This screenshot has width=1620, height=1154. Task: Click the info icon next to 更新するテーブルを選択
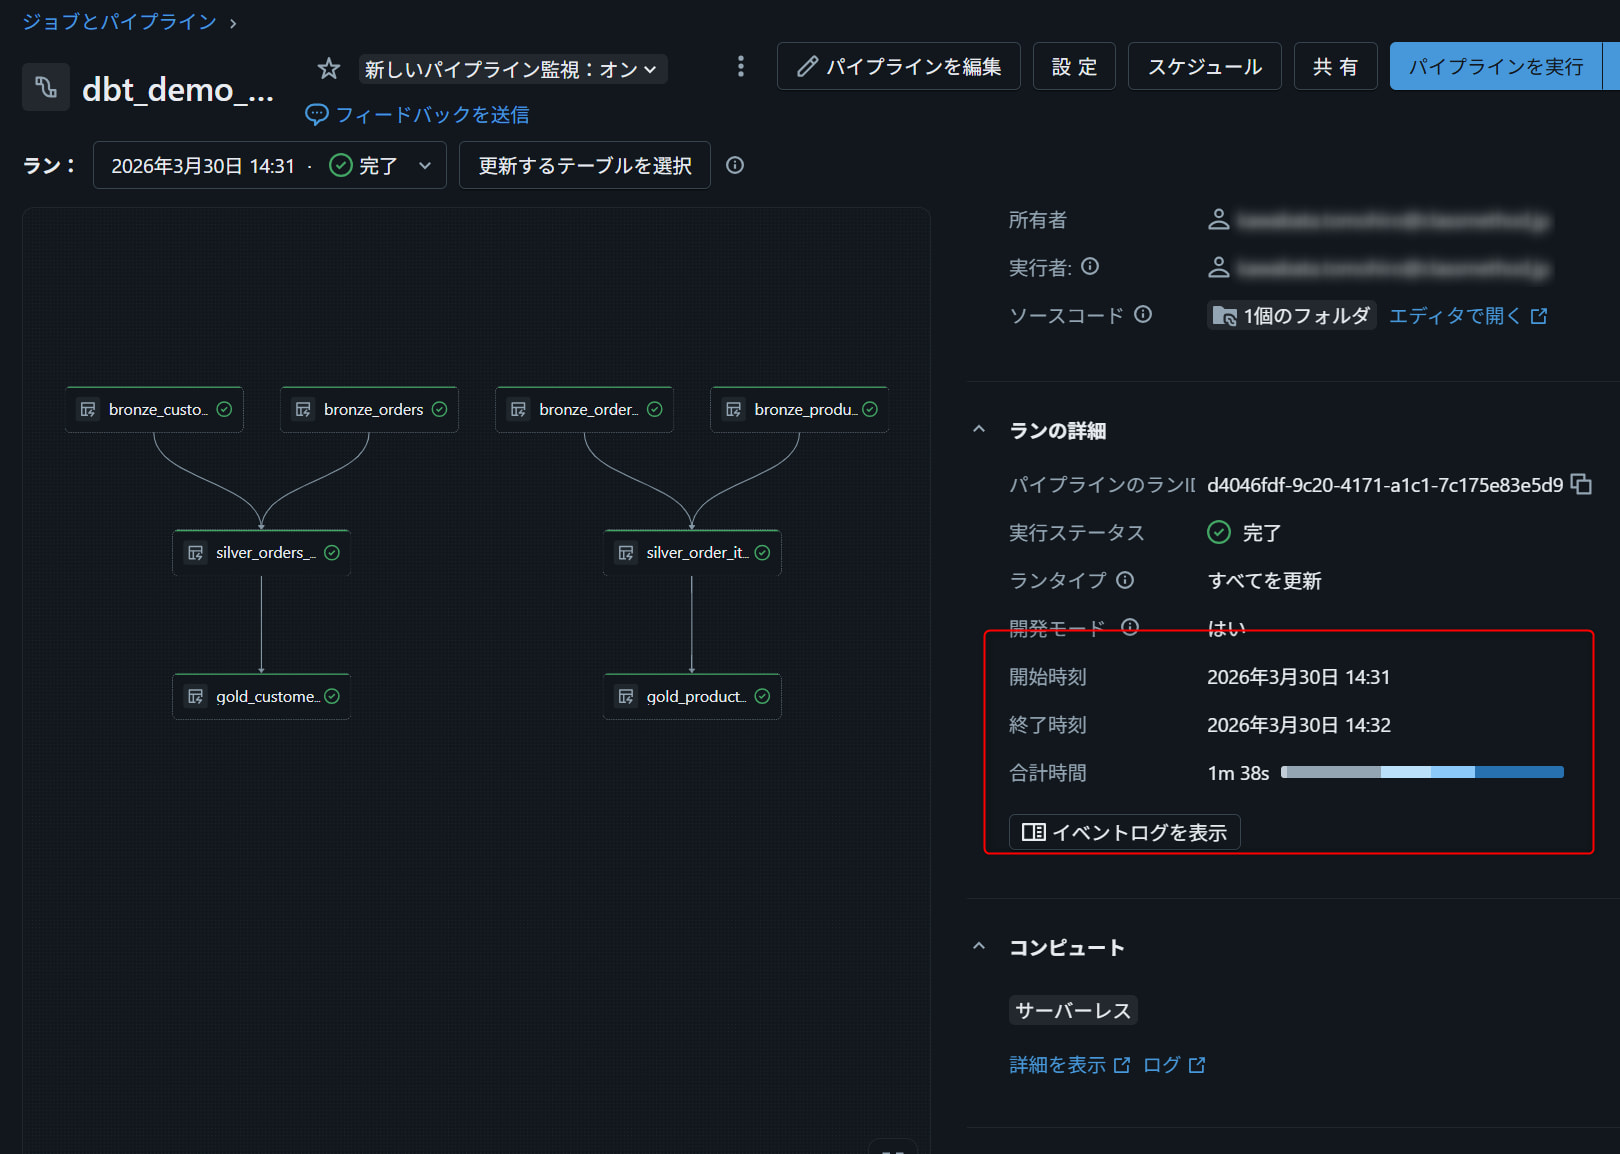coord(735,165)
